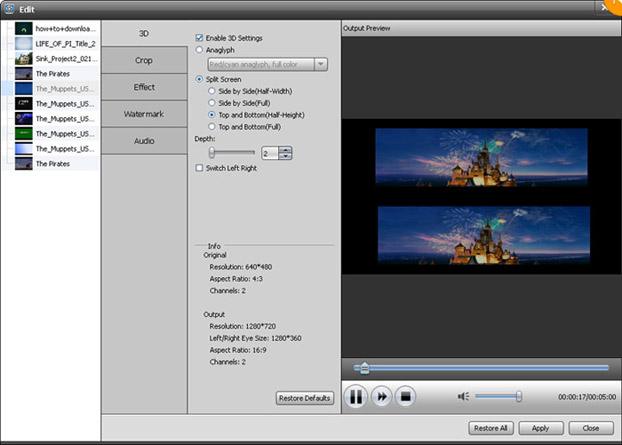
Task: Click the Restore Defaults button
Action: click(305, 398)
